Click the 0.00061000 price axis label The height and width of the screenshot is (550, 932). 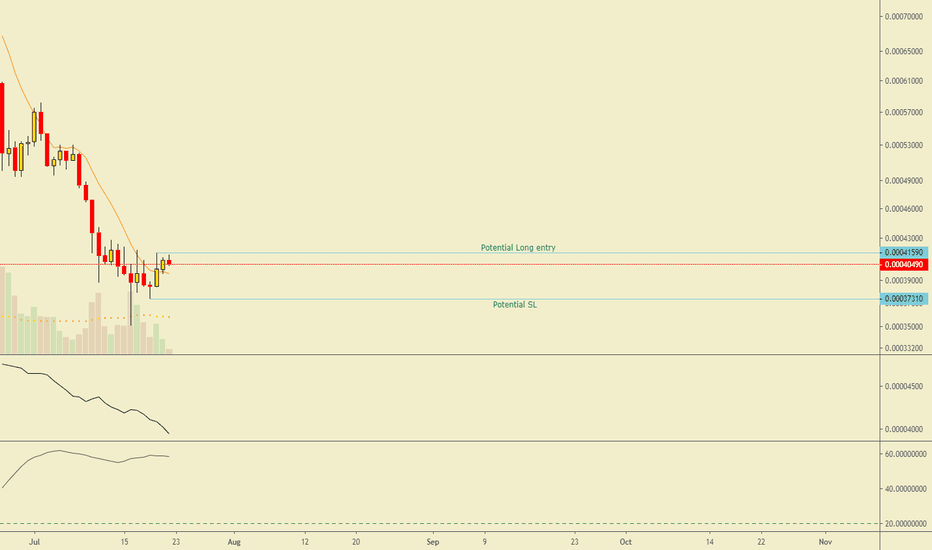coord(903,81)
